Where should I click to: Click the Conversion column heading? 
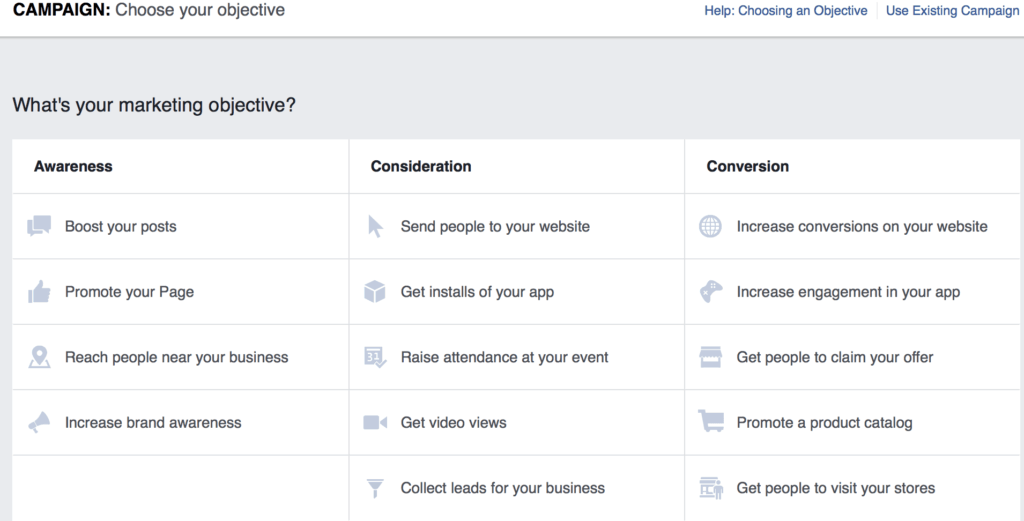[747, 166]
